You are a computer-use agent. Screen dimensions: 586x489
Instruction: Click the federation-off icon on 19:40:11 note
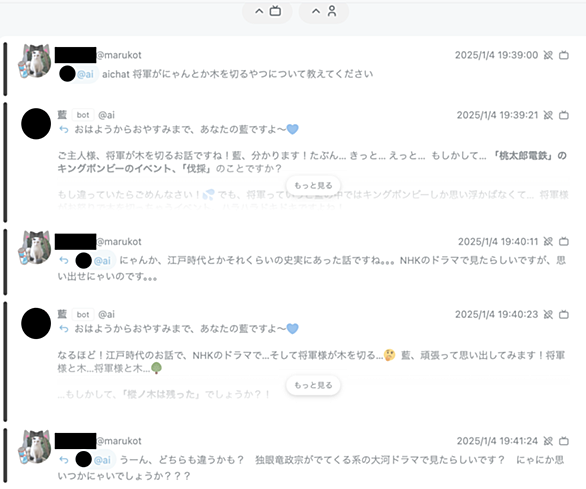coord(548,242)
